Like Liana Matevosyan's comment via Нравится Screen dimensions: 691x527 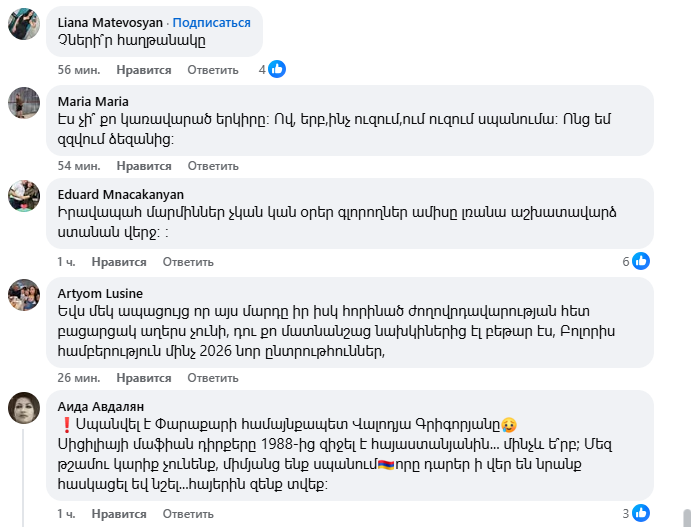tap(144, 70)
